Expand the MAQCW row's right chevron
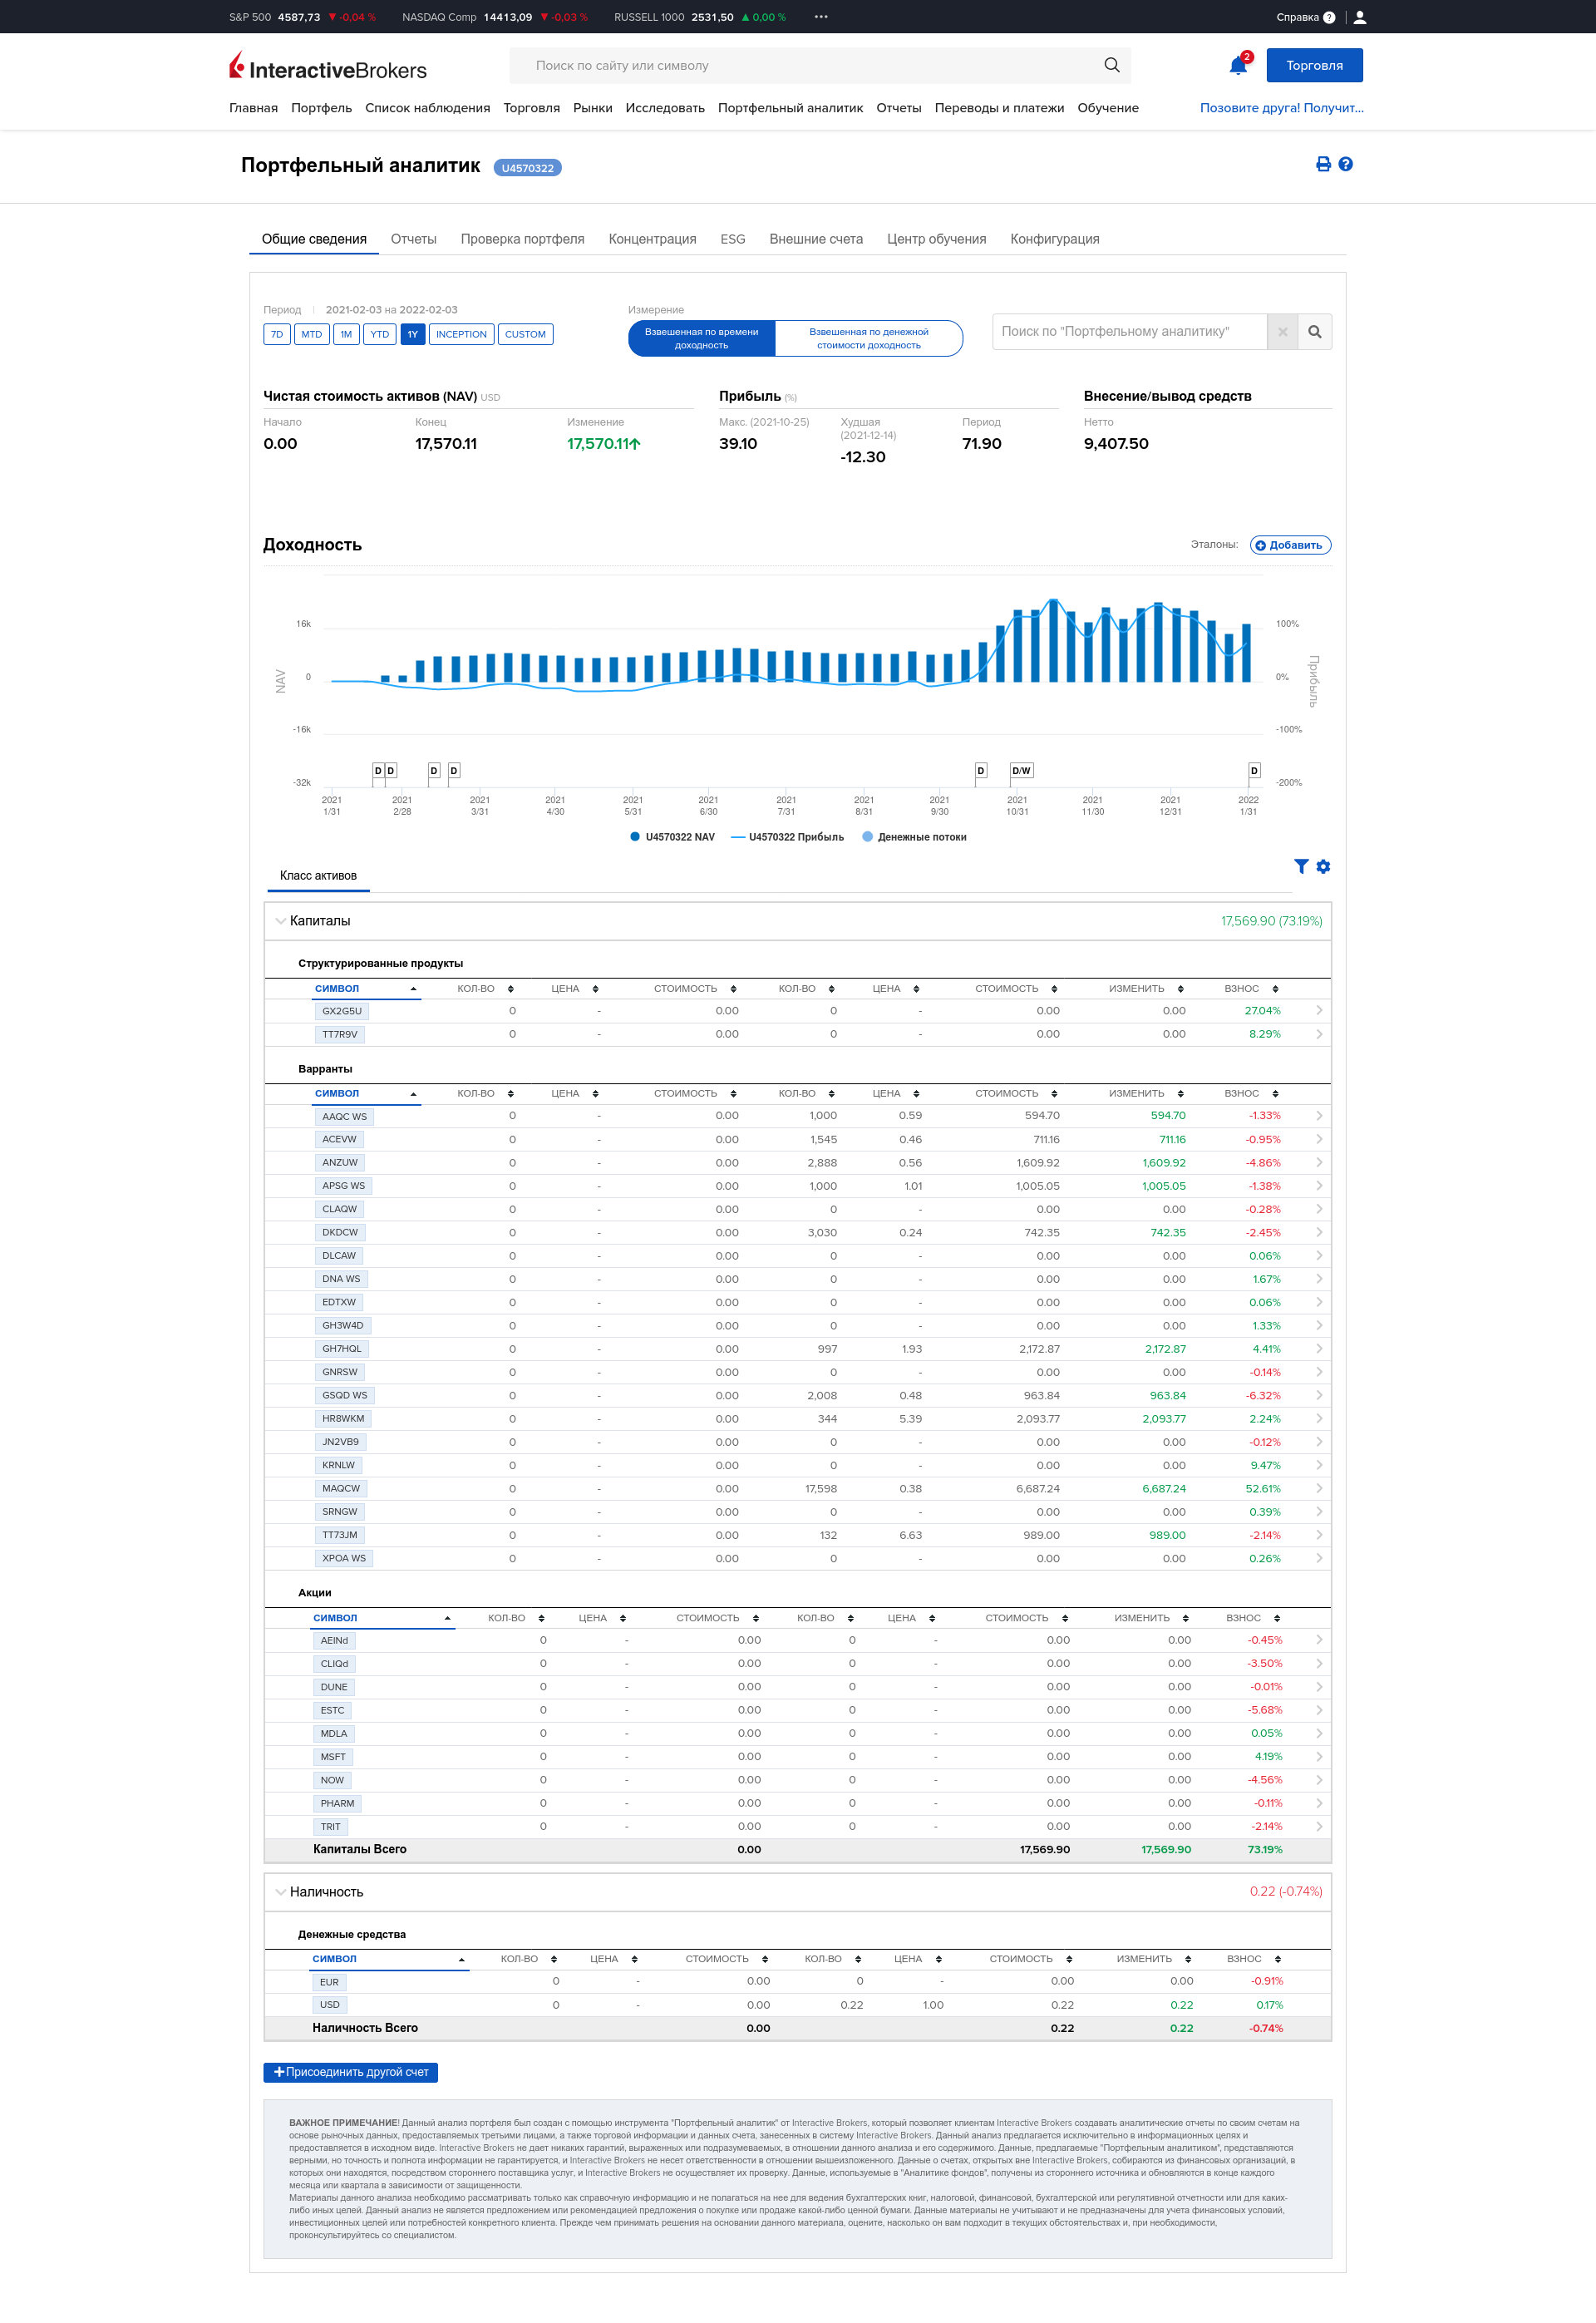The height and width of the screenshot is (2323, 1596). (x=1319, y=1488)
